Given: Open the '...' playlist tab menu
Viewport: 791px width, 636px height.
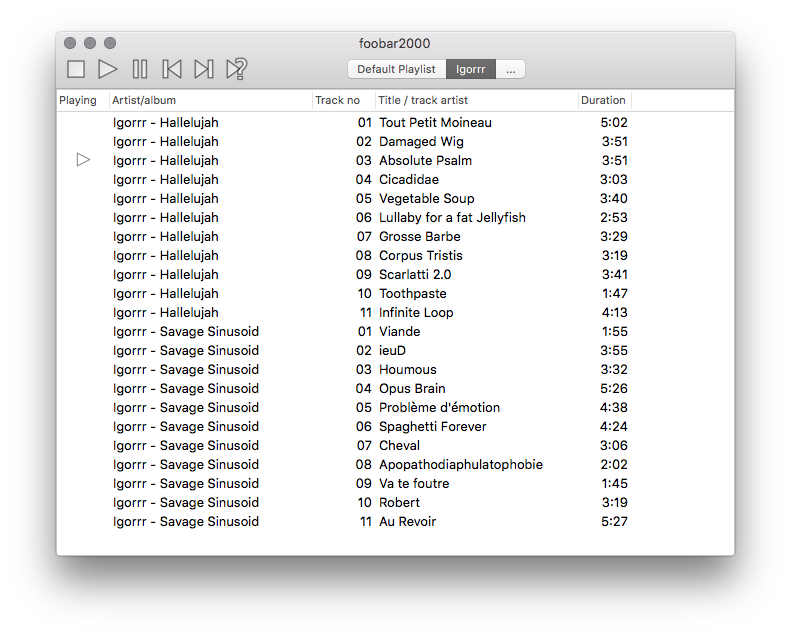Looking at the screenshot, I should 511,69.
